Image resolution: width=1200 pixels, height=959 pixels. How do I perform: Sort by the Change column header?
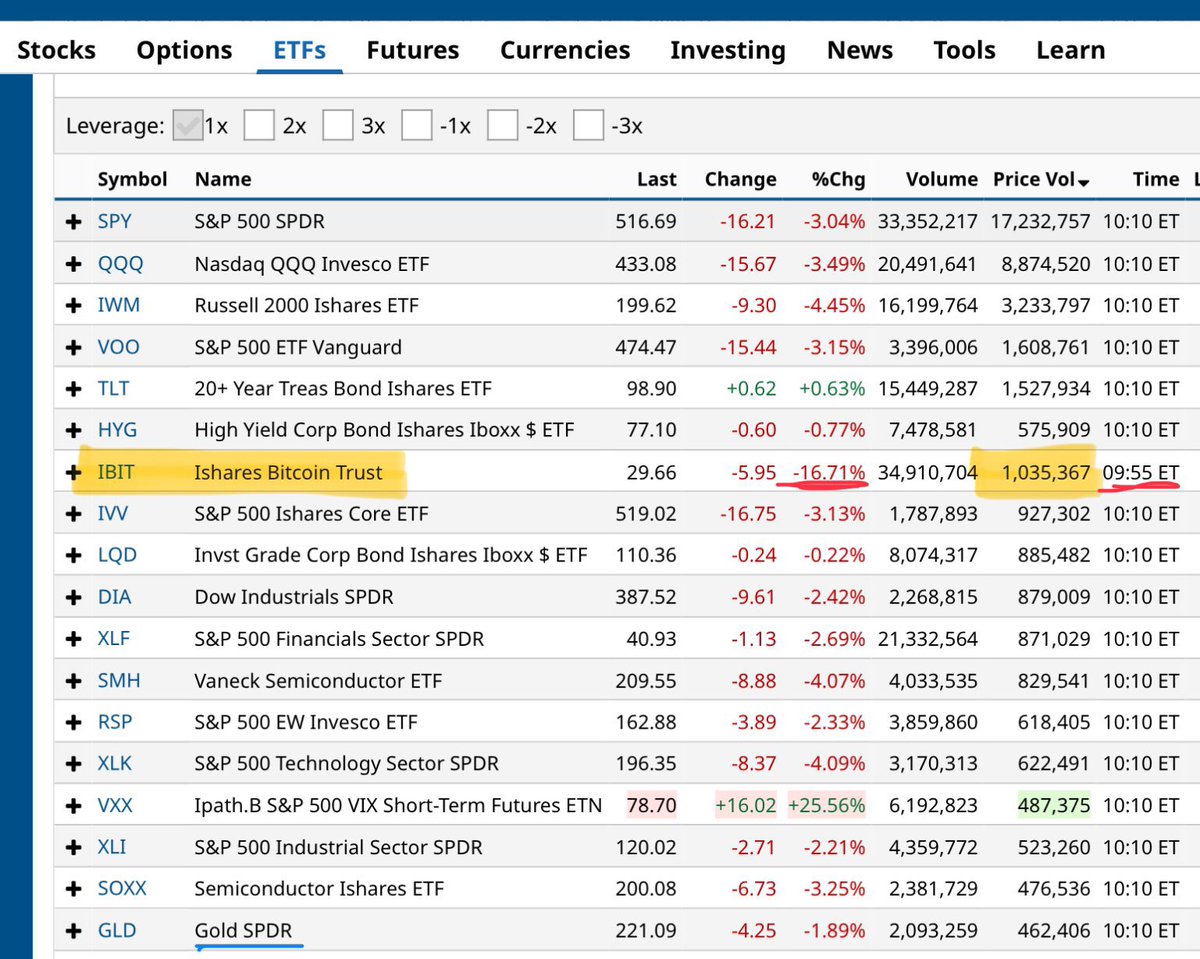(x=740, y=180)
